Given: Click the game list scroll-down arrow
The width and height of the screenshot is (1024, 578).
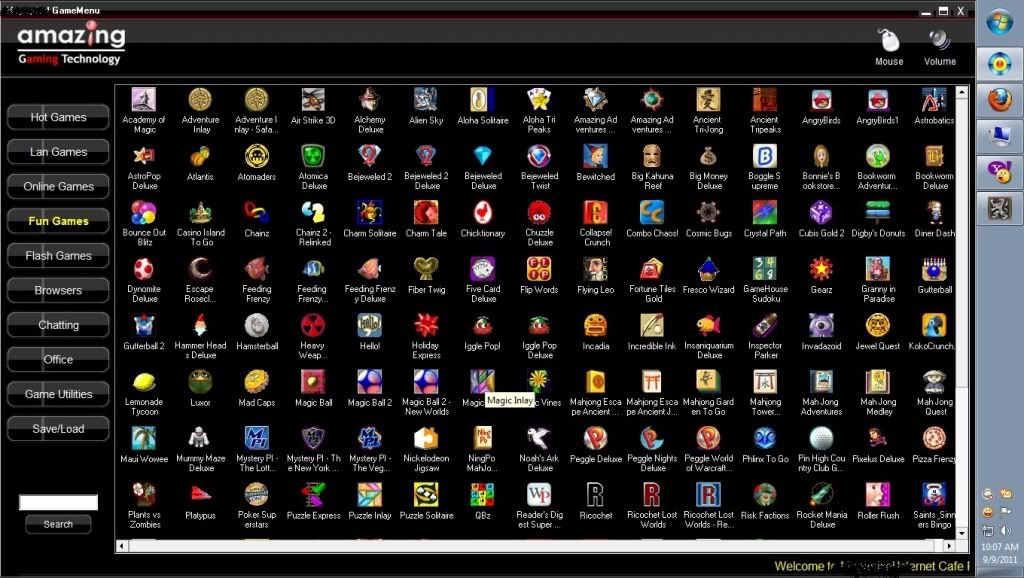Looking at the screenshot, I should (961, 533).
